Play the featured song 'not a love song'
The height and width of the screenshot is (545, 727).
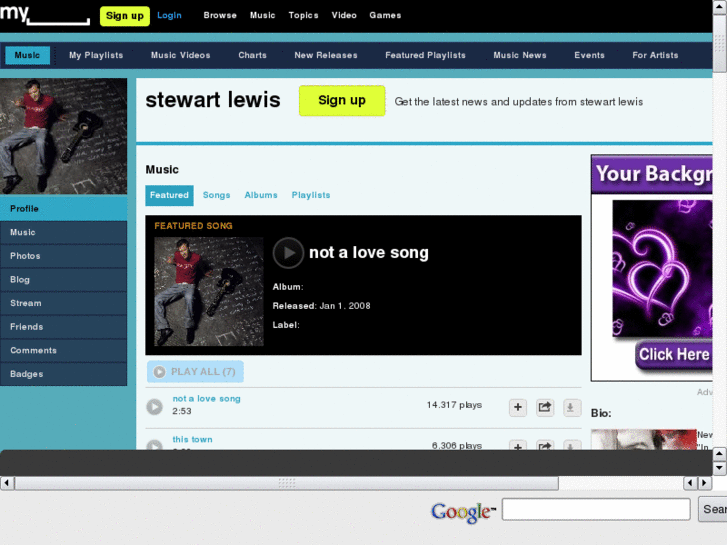tap(288, 253)
